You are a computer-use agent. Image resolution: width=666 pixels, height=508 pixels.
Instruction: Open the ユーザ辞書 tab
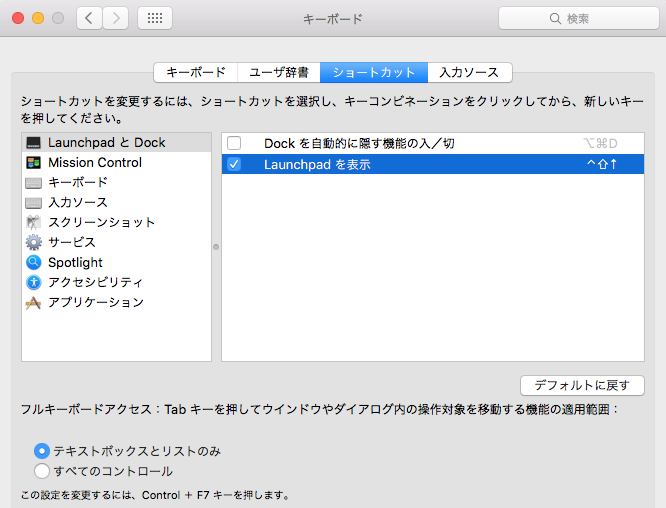pyautogui.click(x=279, y=73)
